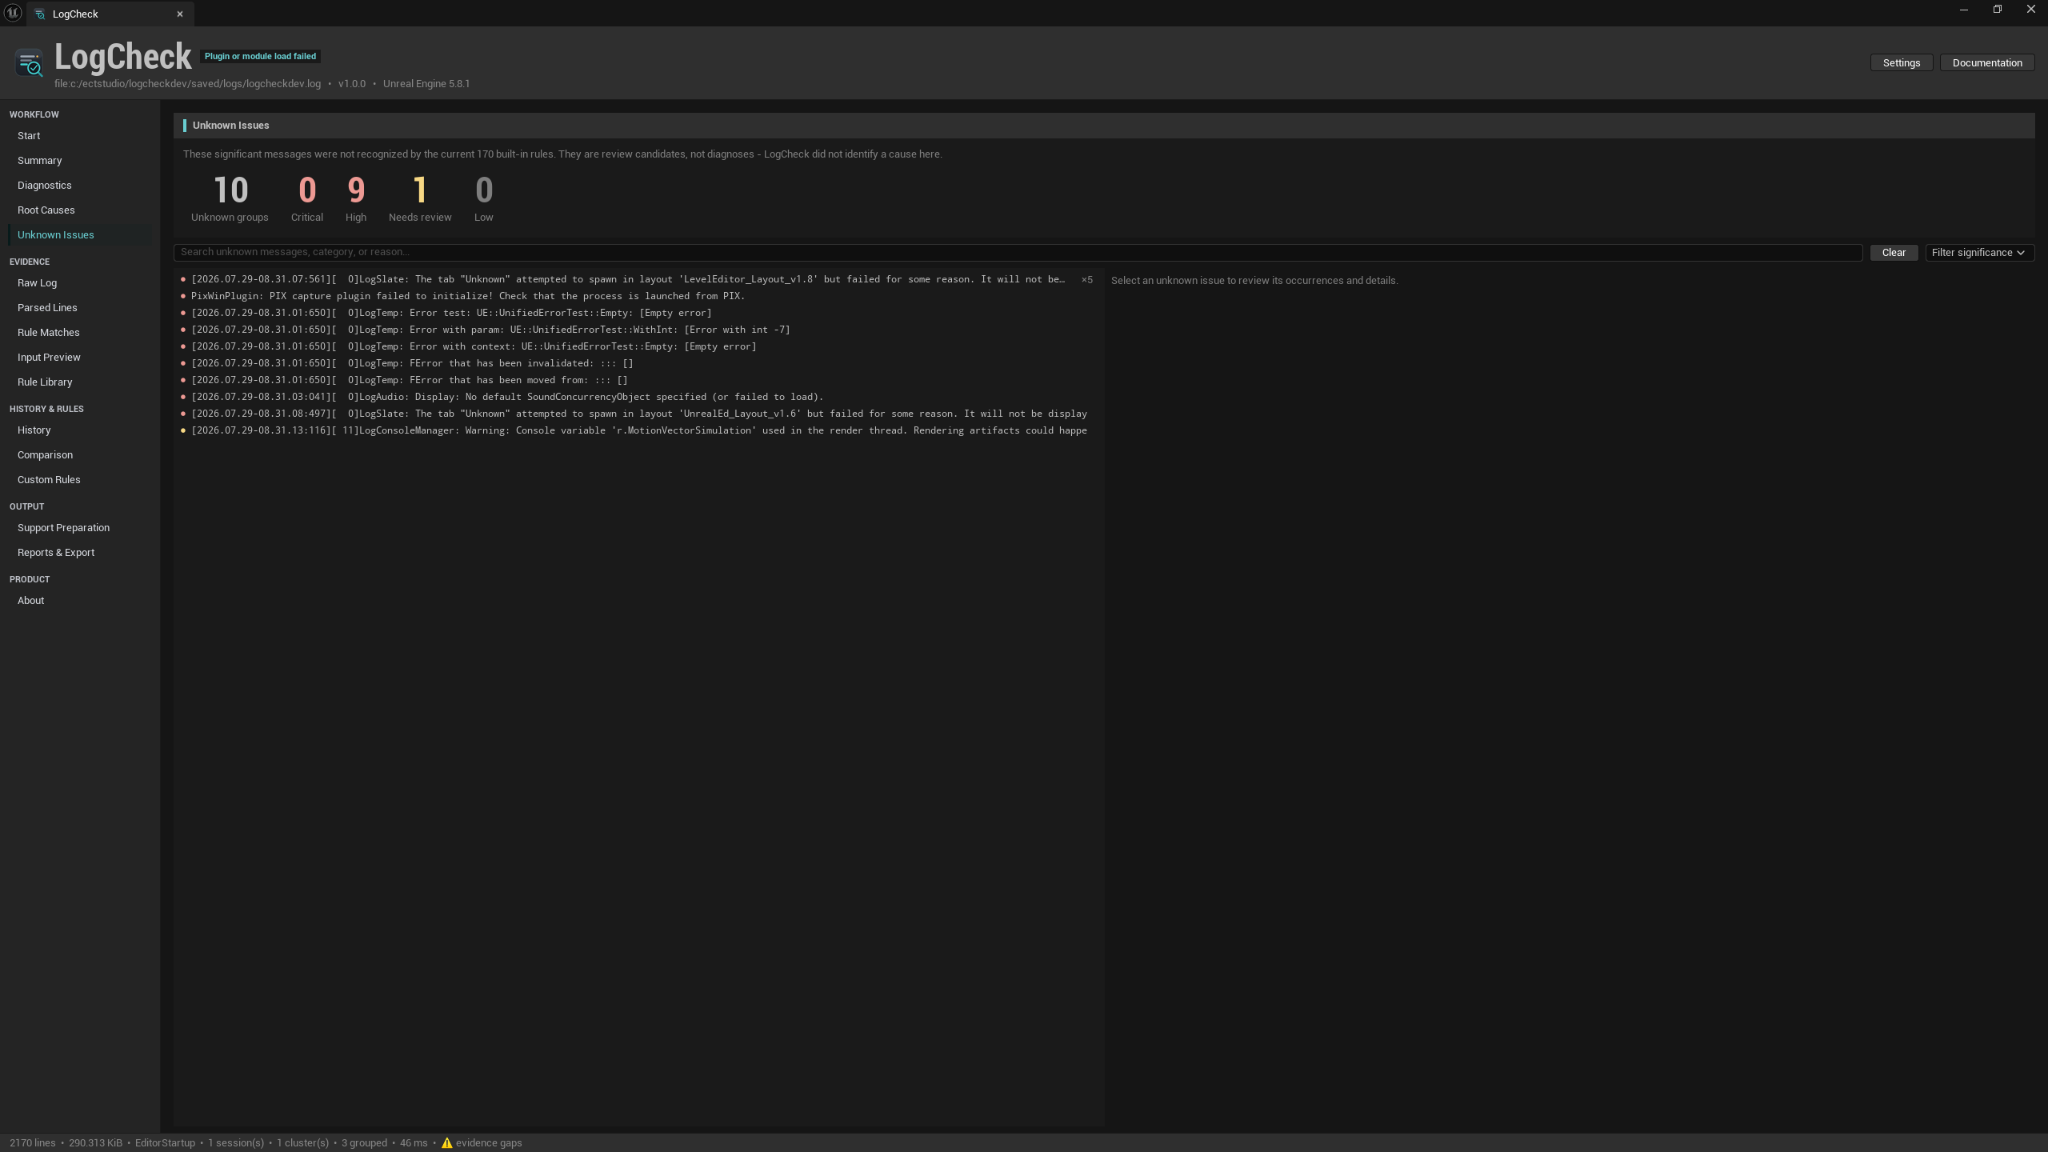Select the LevelEditor_Layout_v1.8 LogSlate issue row
Screen dimensions: 2048x1152
[638, 280]
